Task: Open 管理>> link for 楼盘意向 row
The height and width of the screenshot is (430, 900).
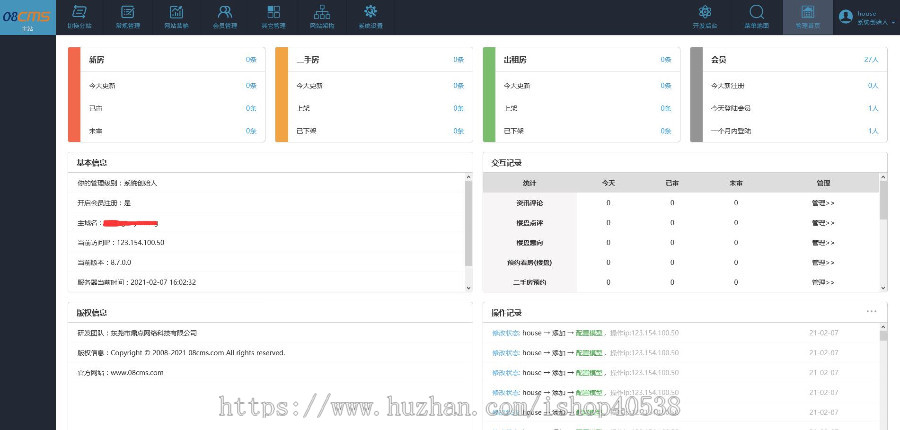Action: [823, 243]
